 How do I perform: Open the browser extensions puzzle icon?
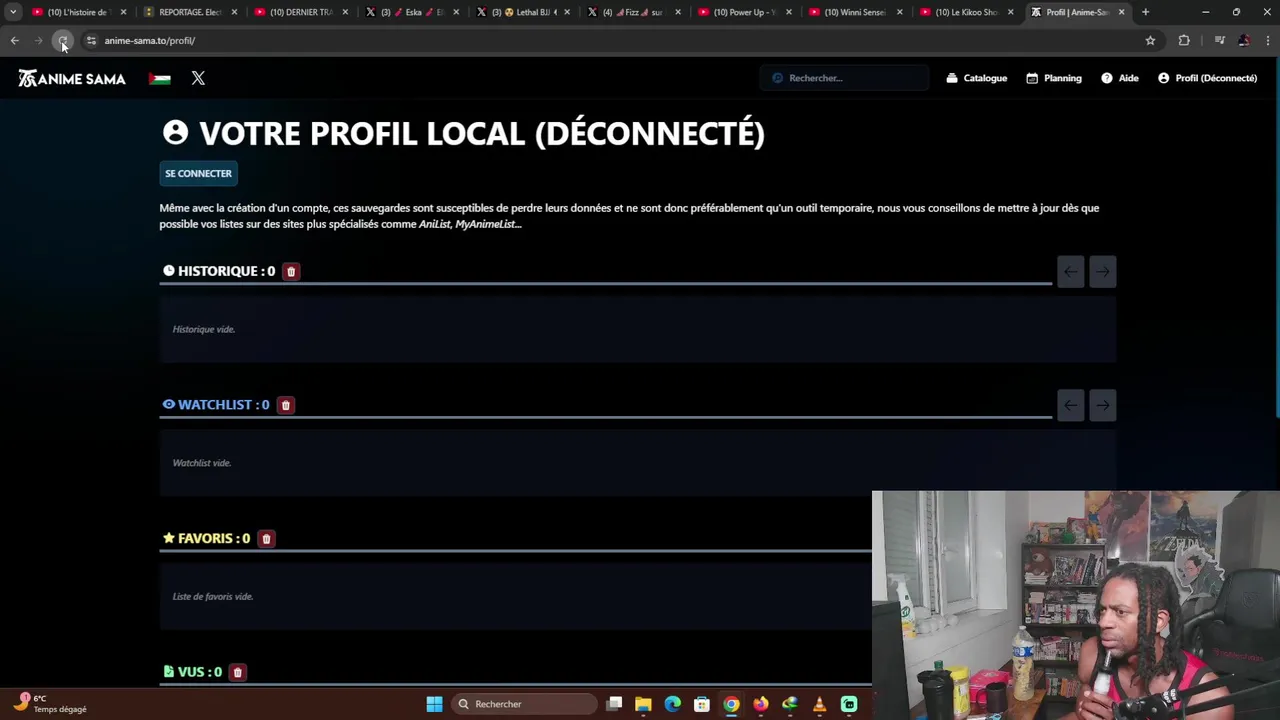click(1184, 41)
